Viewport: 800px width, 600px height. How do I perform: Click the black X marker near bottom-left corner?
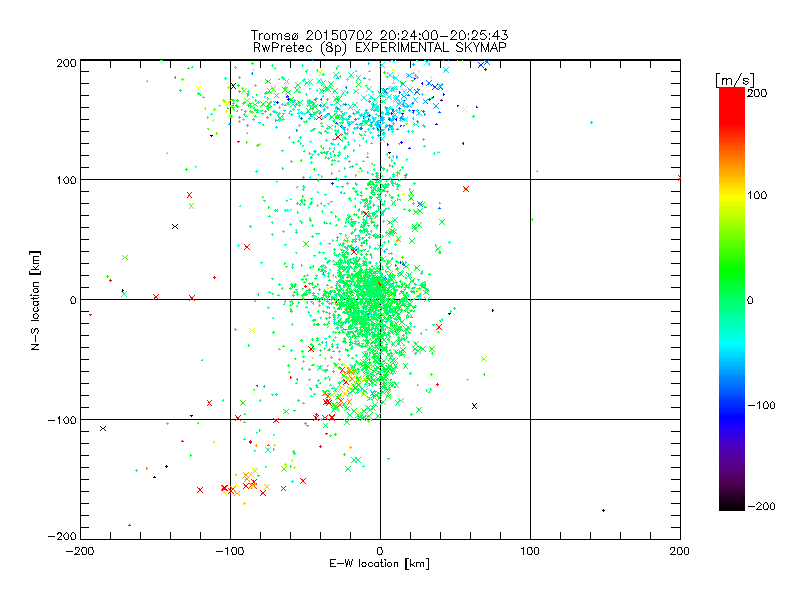pos(103,428)
